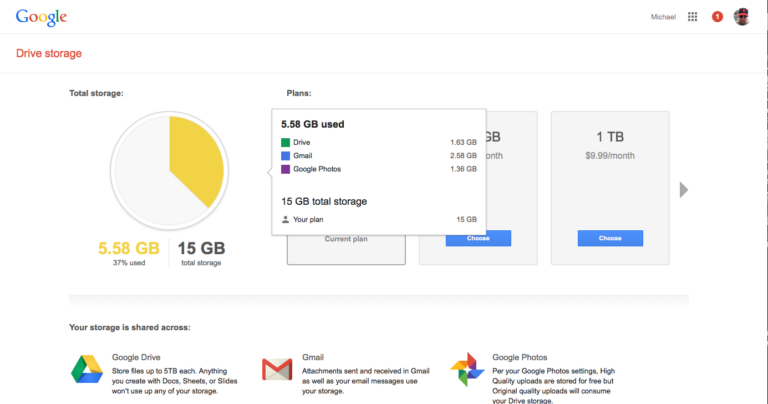Click the Google Photos pinwheel icon
Viewport: 768px width, 404px height.
click(467, 370)
